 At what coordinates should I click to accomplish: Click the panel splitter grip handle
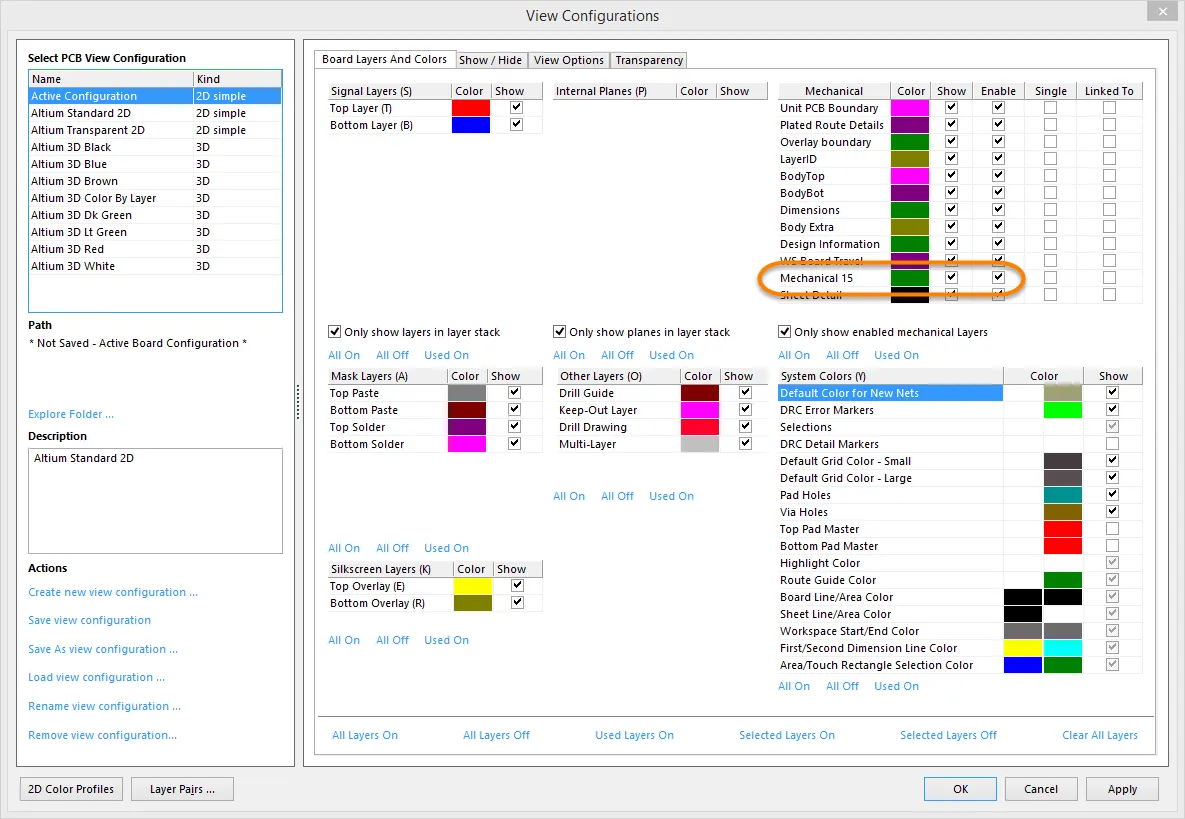299,402
